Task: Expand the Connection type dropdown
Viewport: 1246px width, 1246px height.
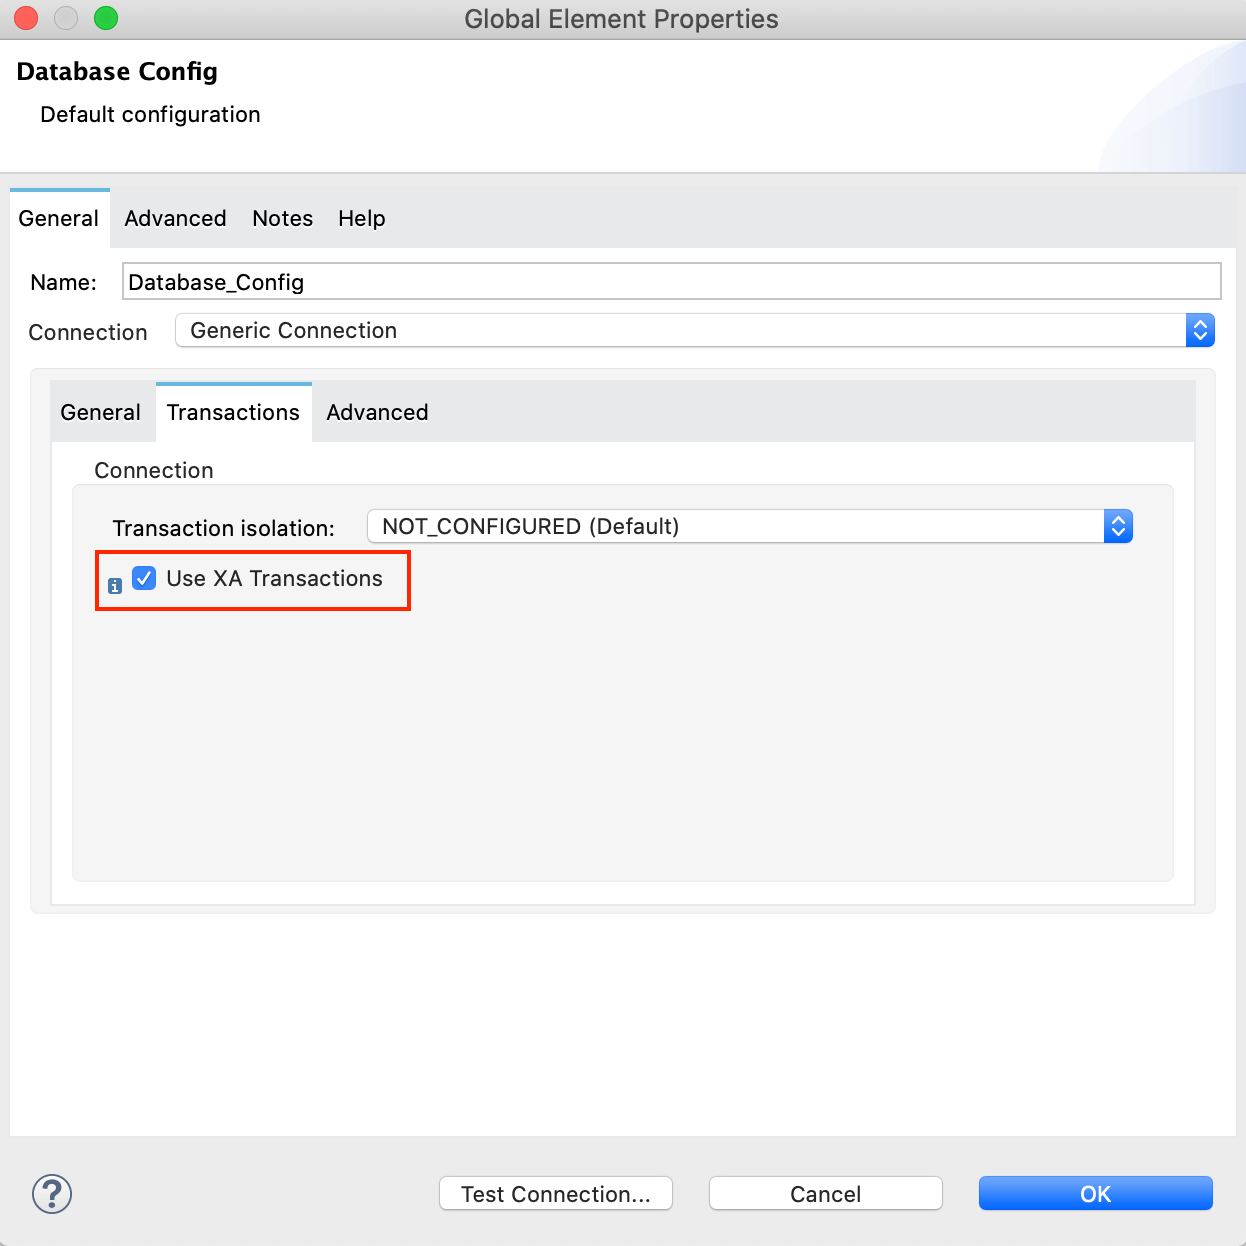Action: click(x=694, y=330)
